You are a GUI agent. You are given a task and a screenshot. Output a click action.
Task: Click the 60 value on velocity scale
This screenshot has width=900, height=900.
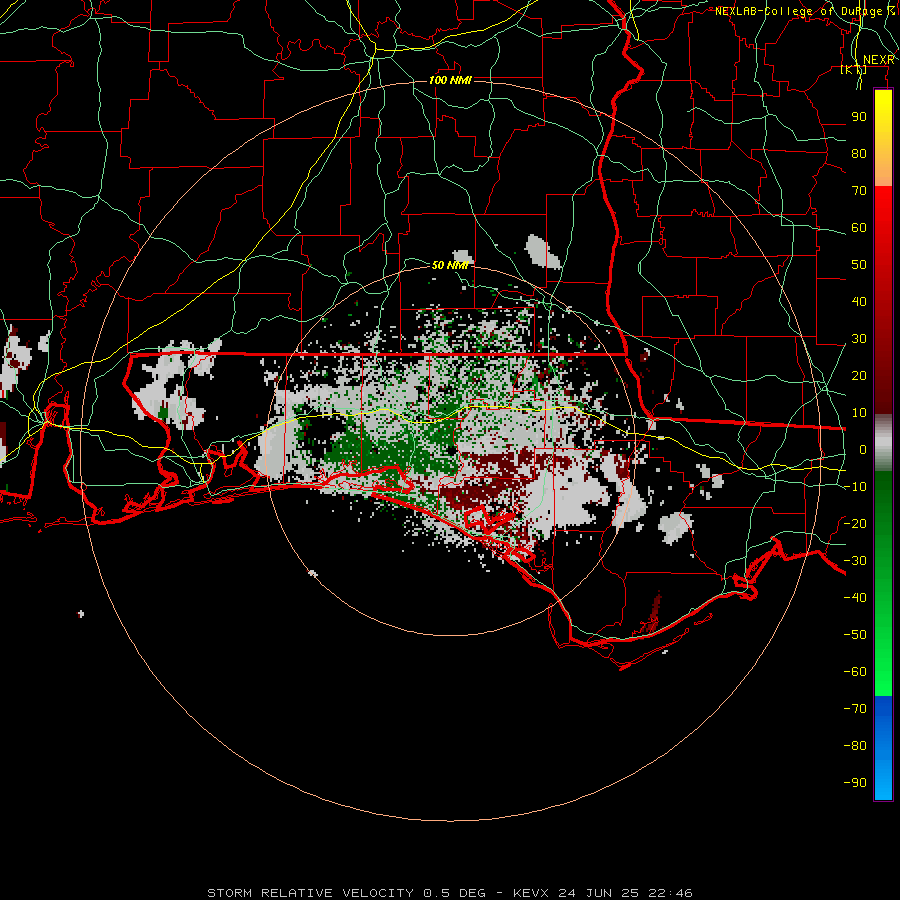point(859,227)
